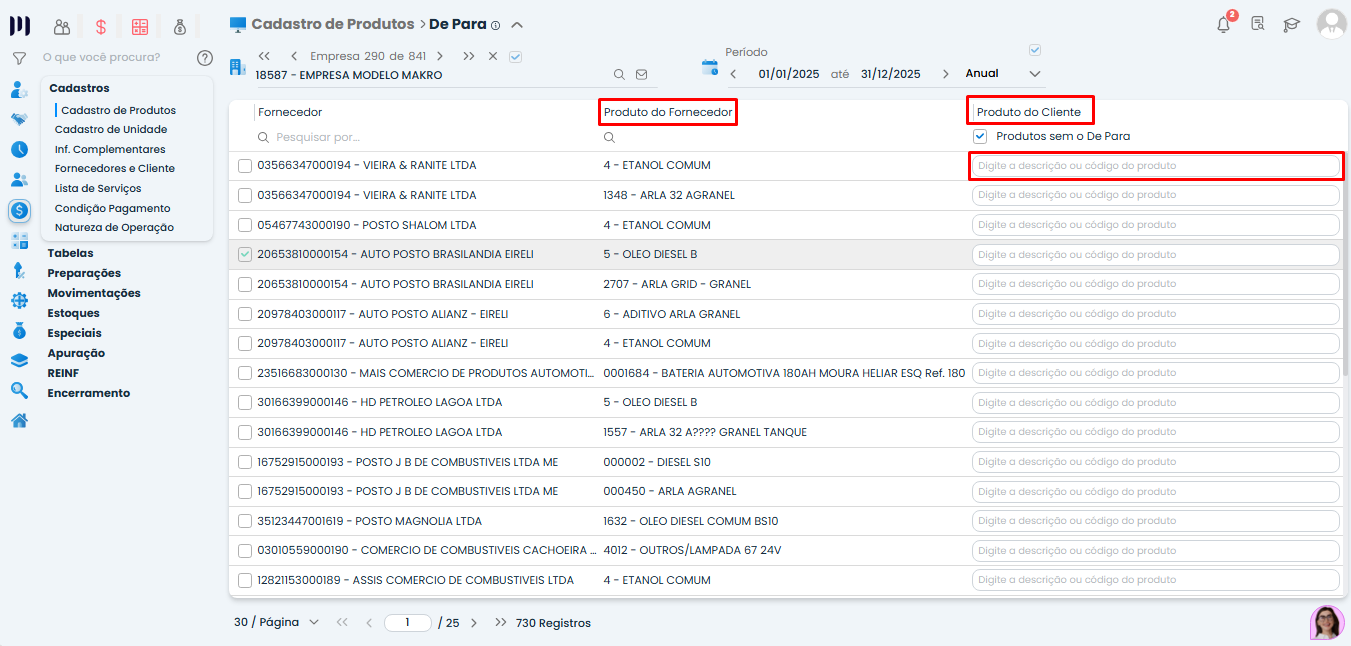Click the red dollar sign top icon

point(101,27)
